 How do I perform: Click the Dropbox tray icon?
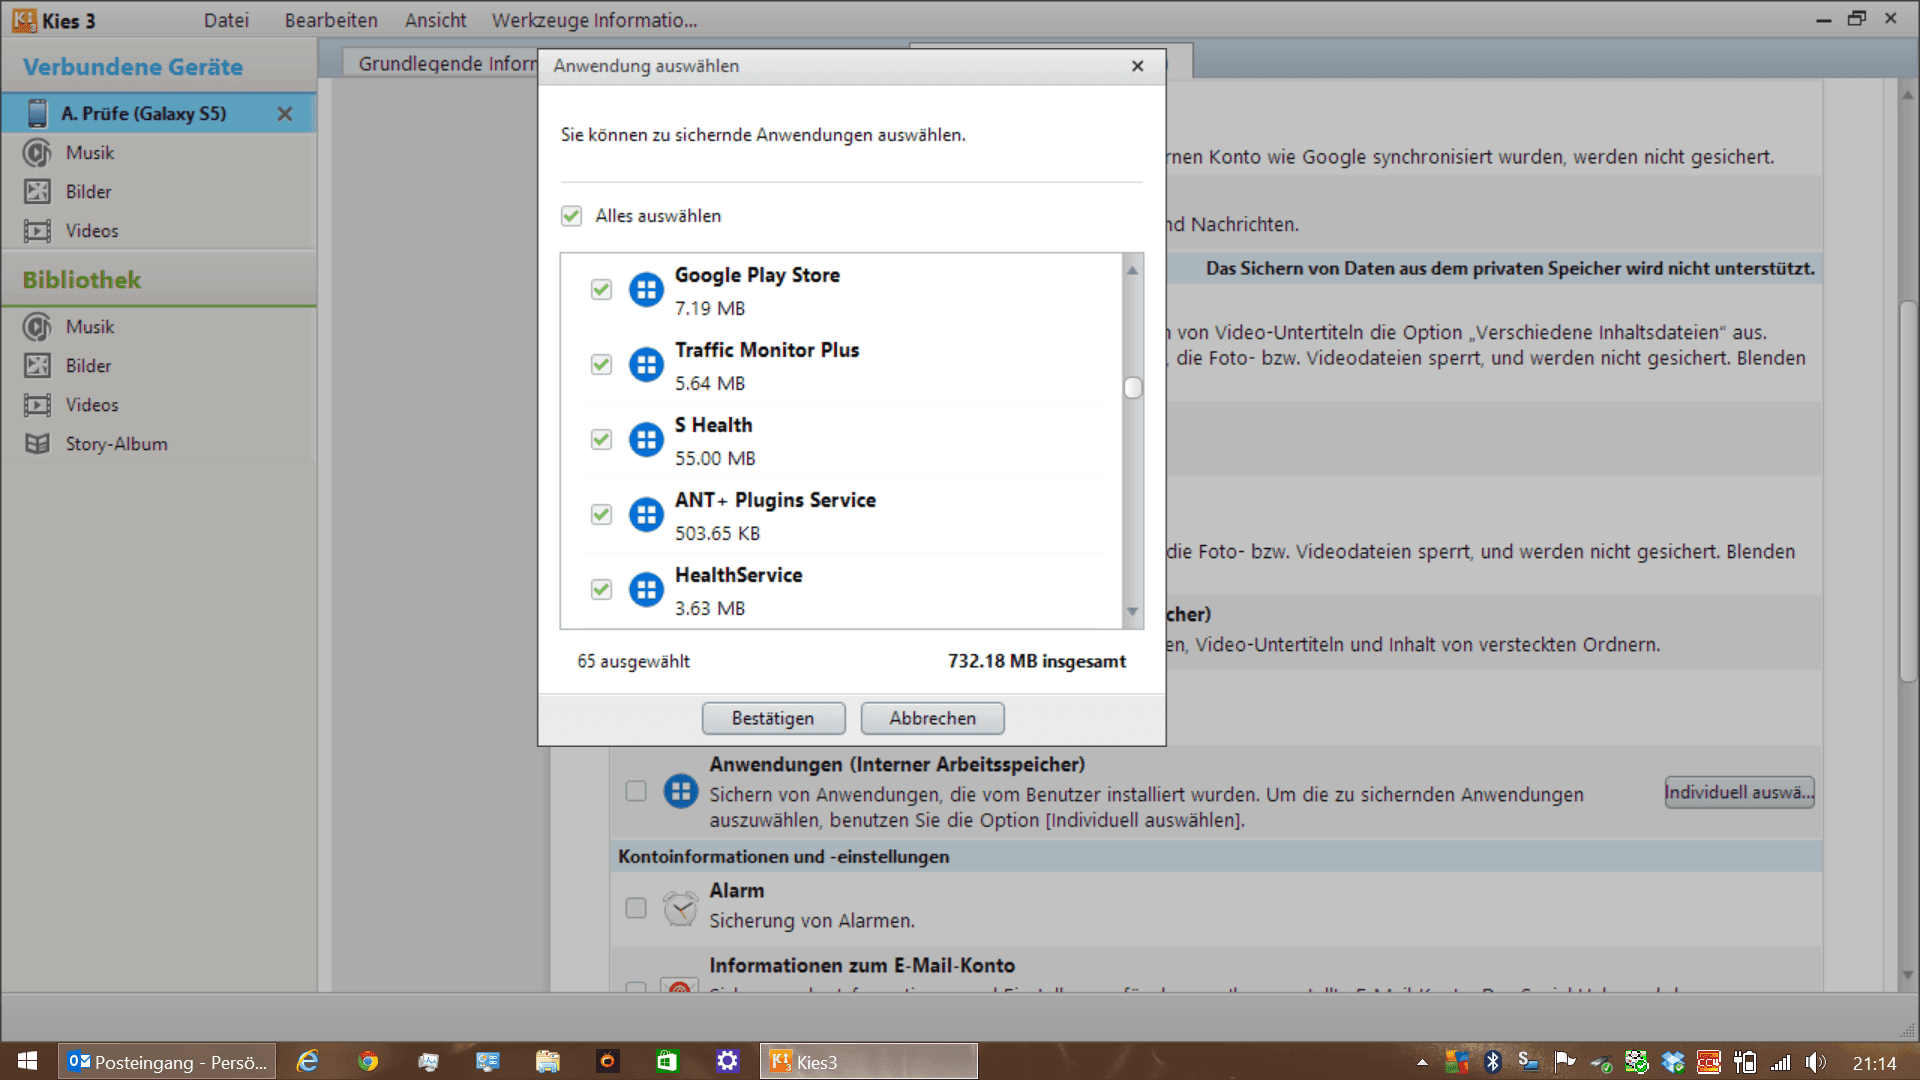coord(1673,1062)
